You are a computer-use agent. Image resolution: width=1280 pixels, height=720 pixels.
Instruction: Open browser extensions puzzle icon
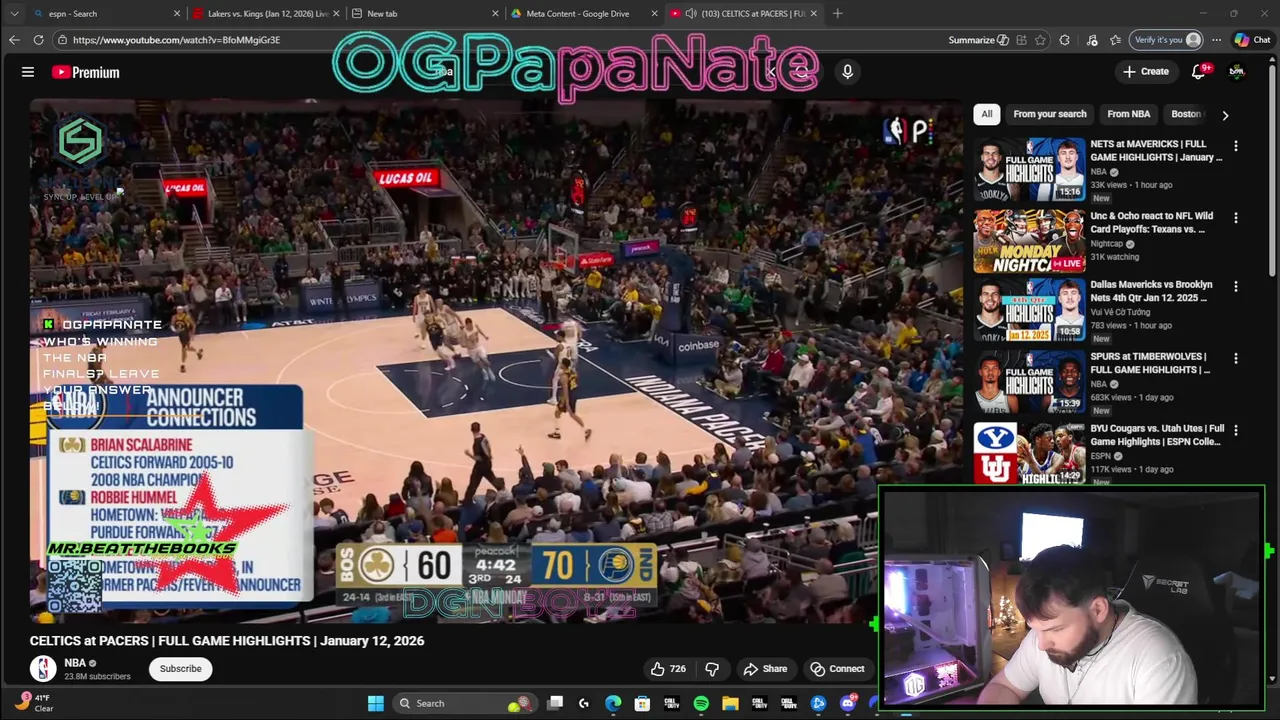1065,40
